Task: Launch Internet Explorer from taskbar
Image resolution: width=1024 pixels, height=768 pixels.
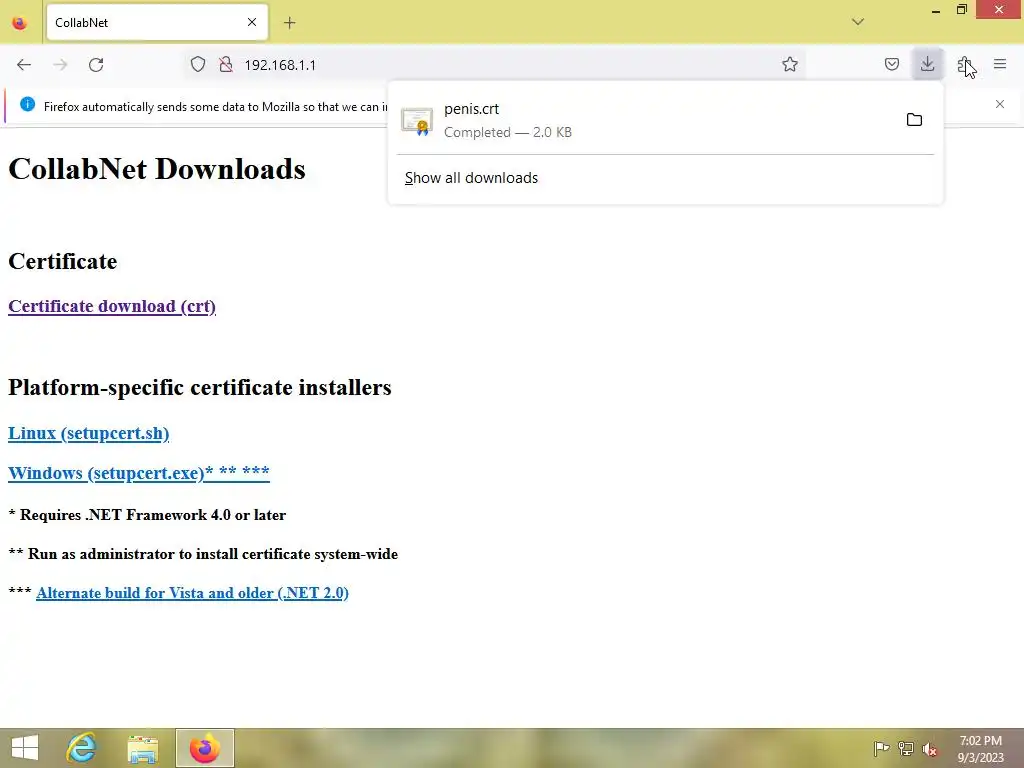Action: click(82, 748)
